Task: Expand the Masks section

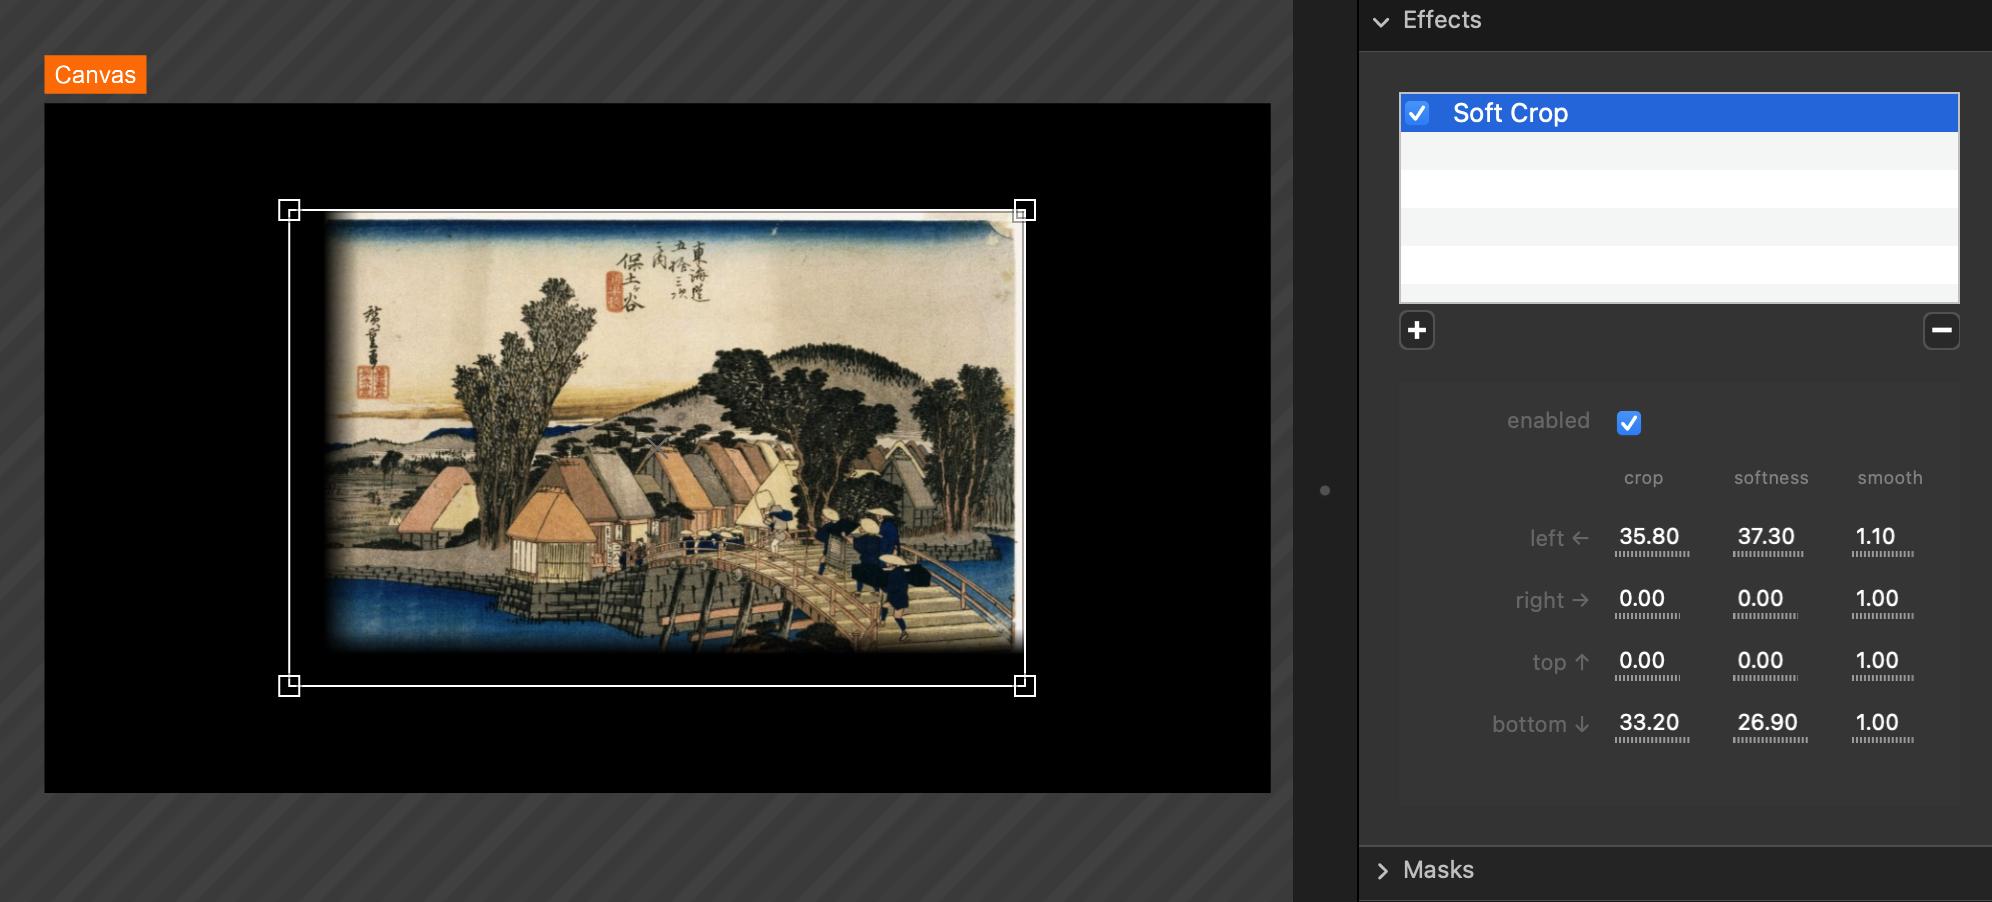Action: point(1382,871)
